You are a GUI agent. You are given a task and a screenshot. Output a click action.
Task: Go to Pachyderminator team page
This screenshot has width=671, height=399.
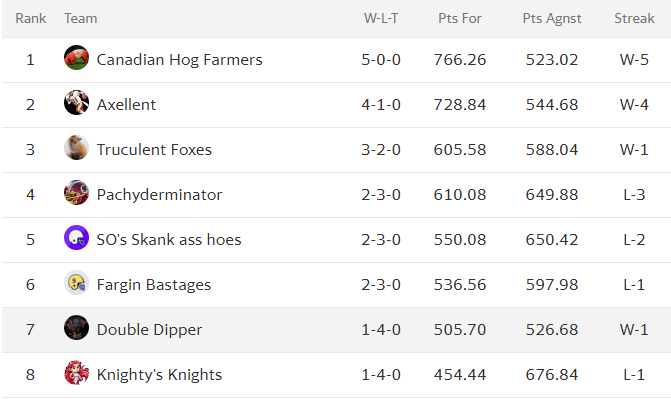159,195
